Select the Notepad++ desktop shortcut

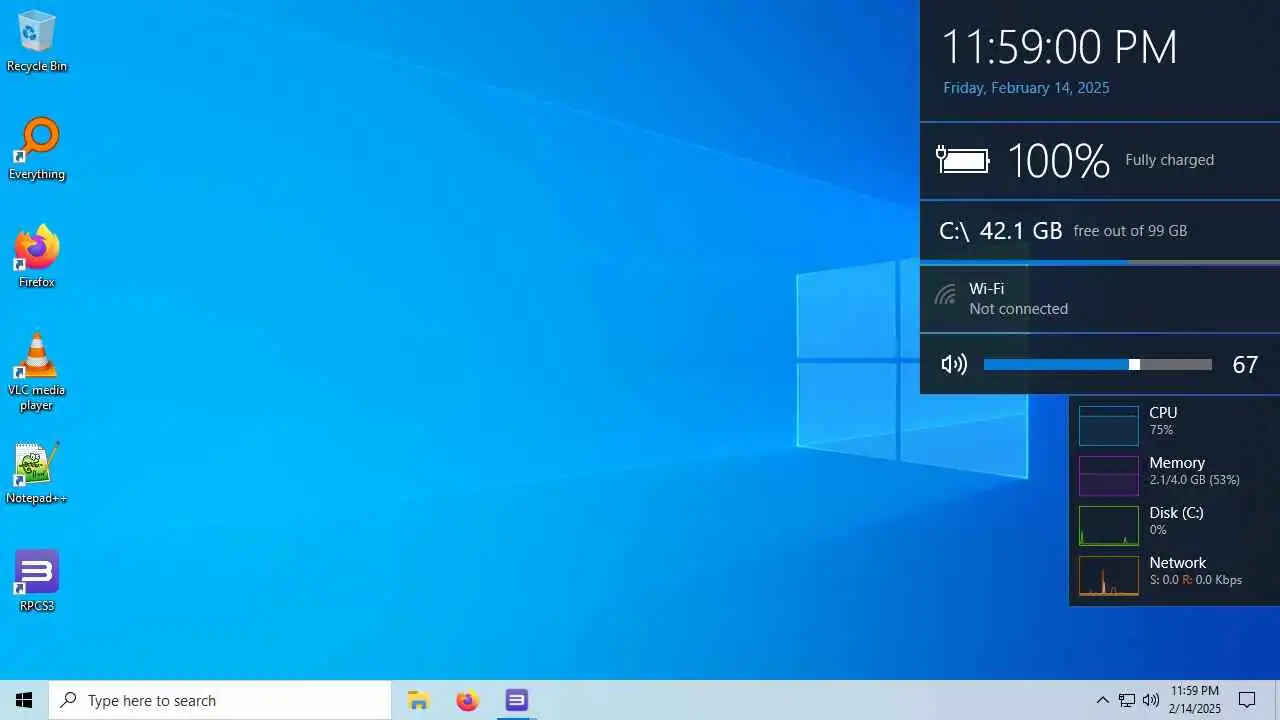(x=37, y=474)
